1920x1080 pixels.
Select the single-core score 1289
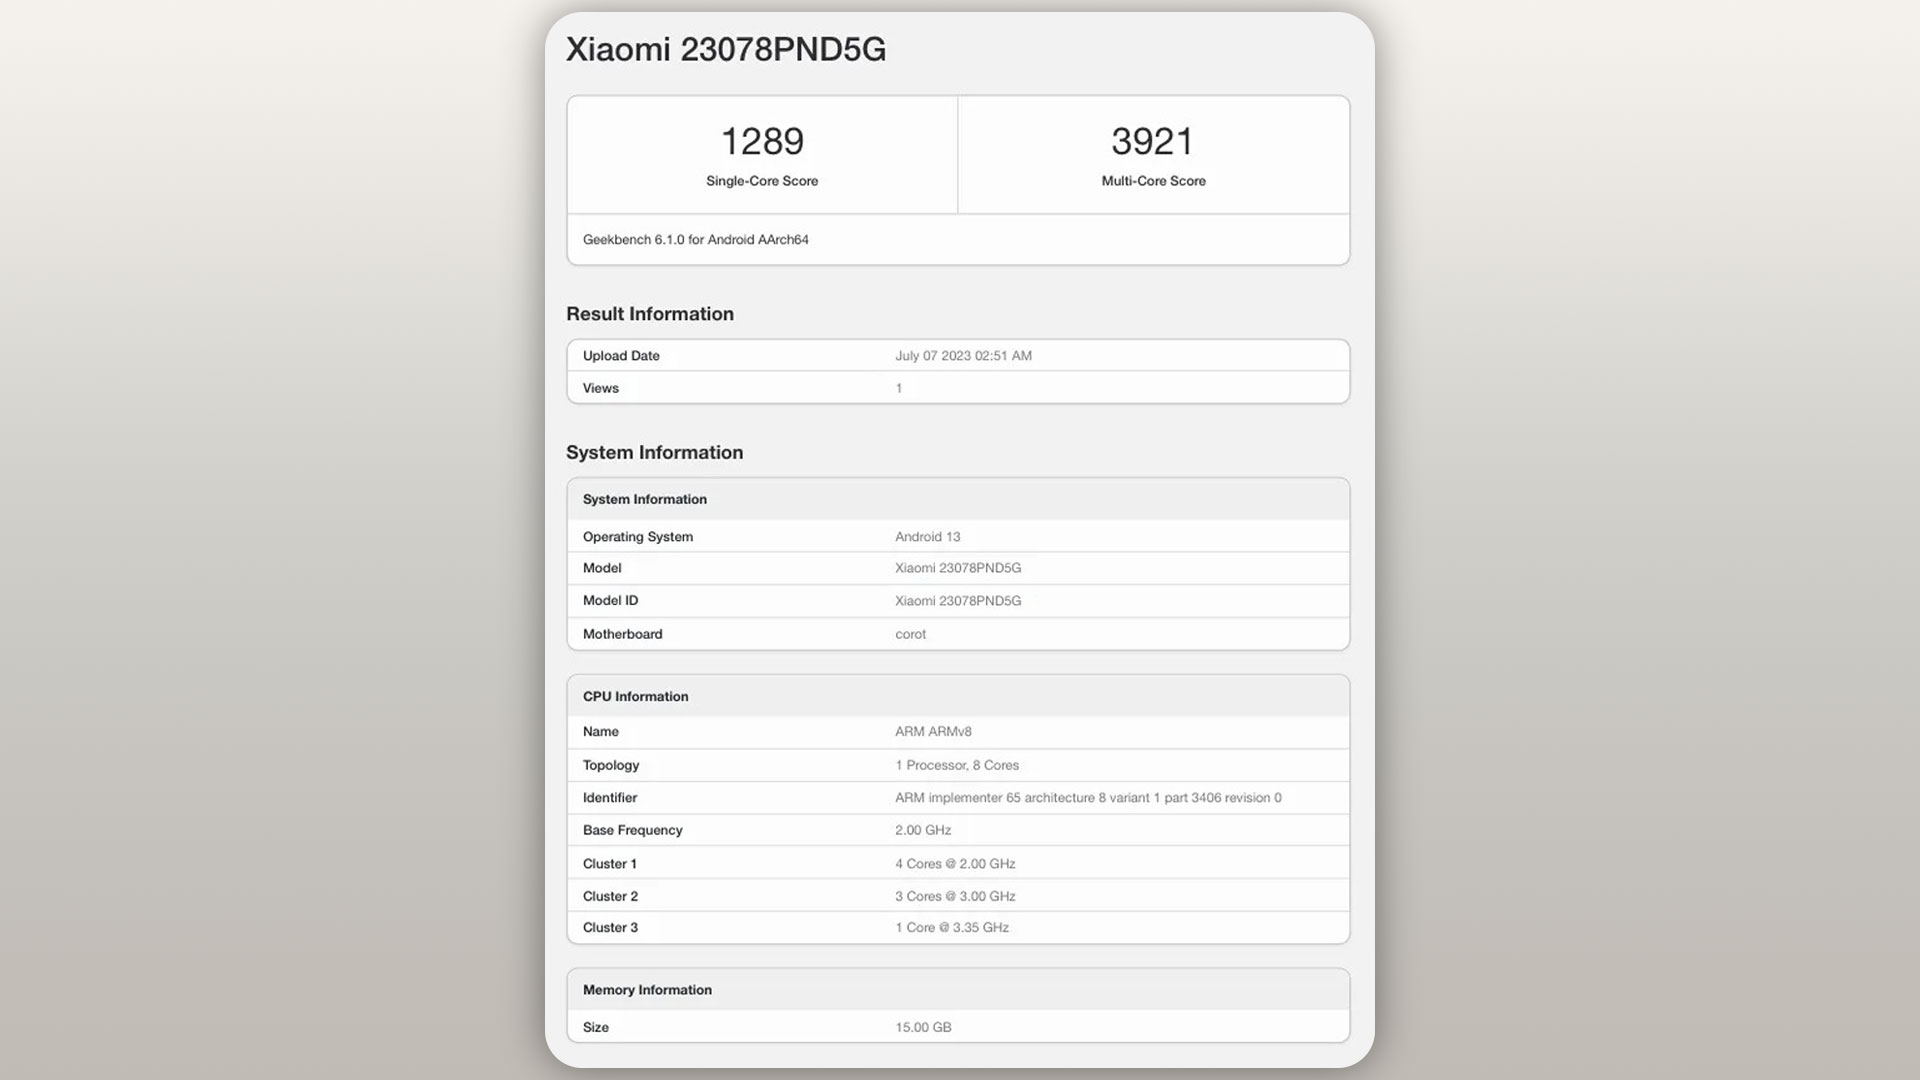click(x=762, y=141)
